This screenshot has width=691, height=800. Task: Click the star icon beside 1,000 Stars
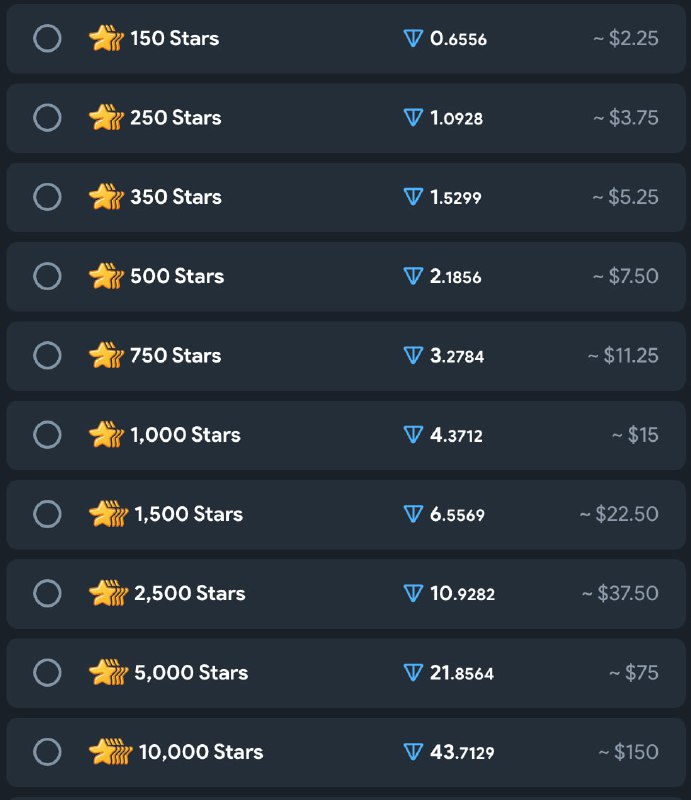pyautogui.click(x=106, y=435)
